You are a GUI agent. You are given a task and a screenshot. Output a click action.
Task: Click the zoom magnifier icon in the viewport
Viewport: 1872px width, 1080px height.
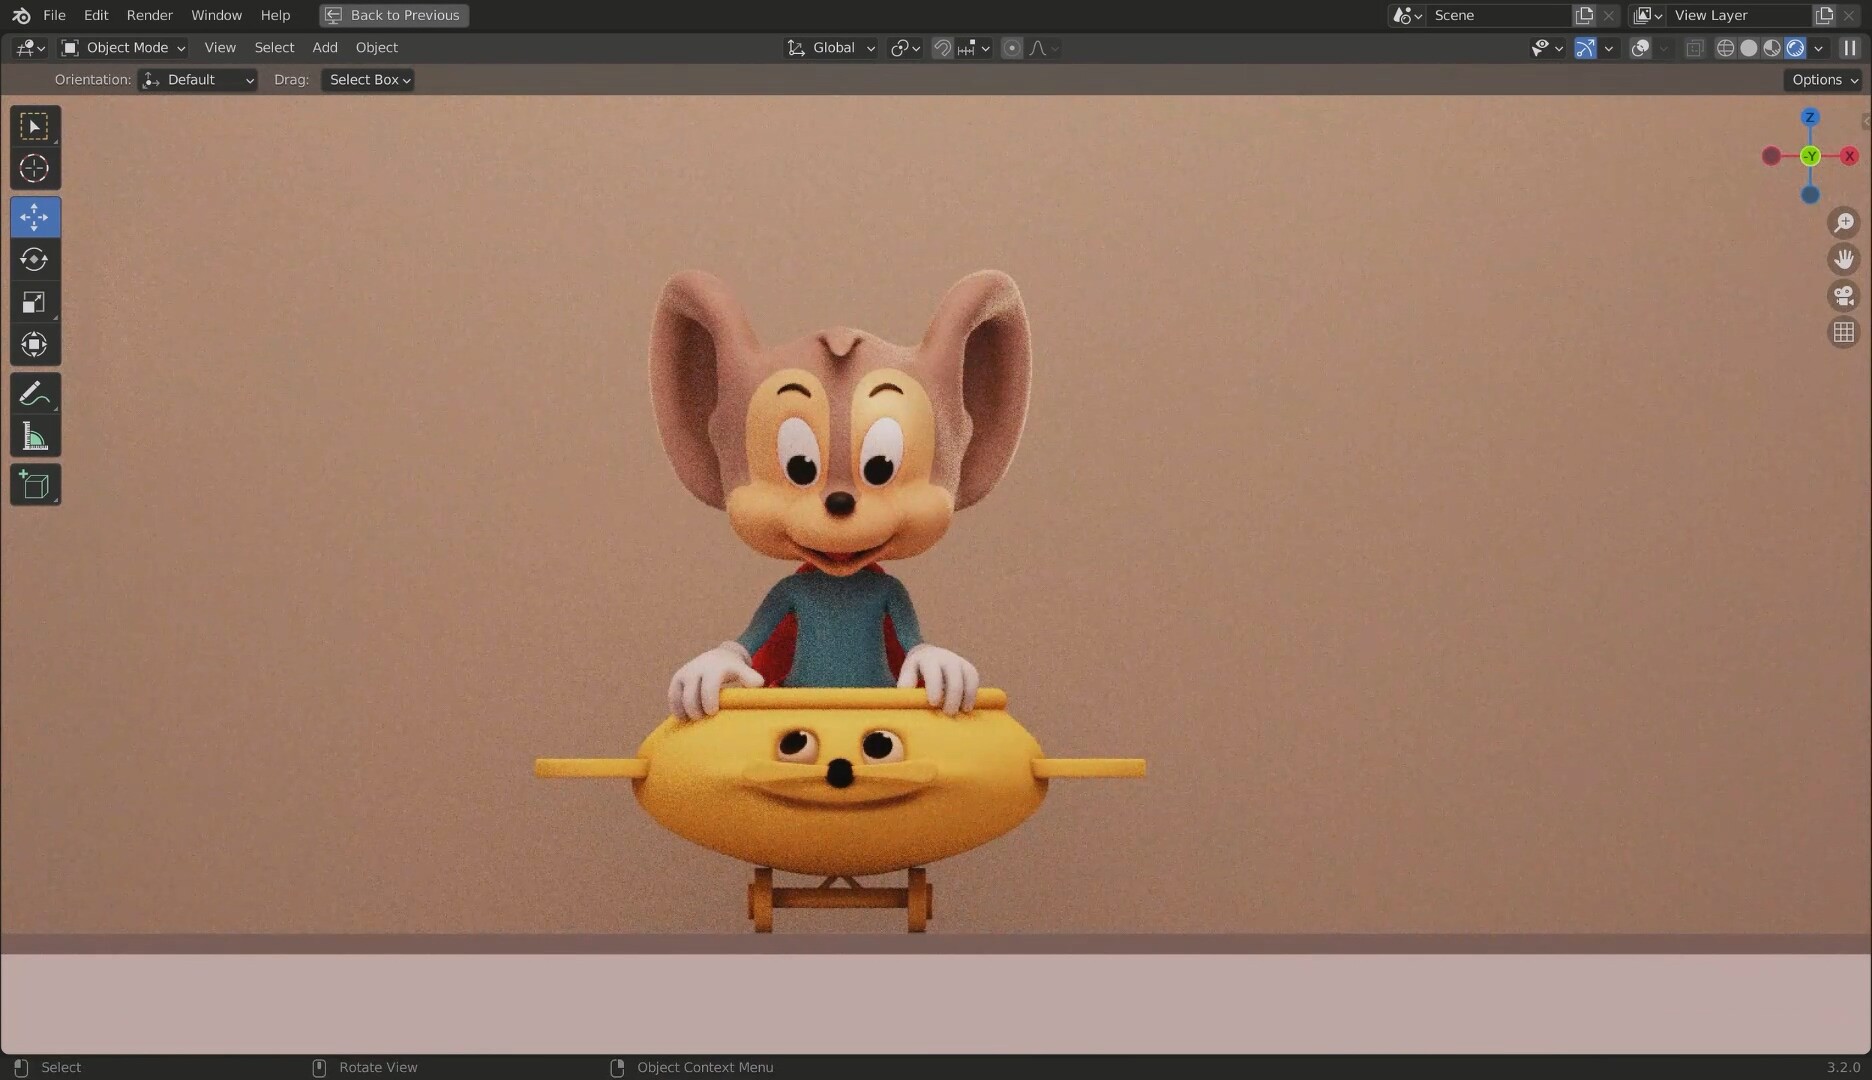[x=1845, y=222]
